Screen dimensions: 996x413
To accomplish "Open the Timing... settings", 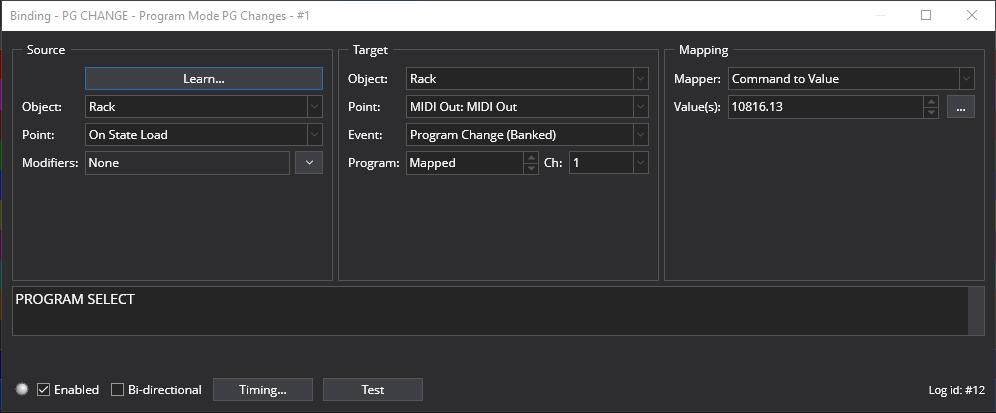I will 262,389.
